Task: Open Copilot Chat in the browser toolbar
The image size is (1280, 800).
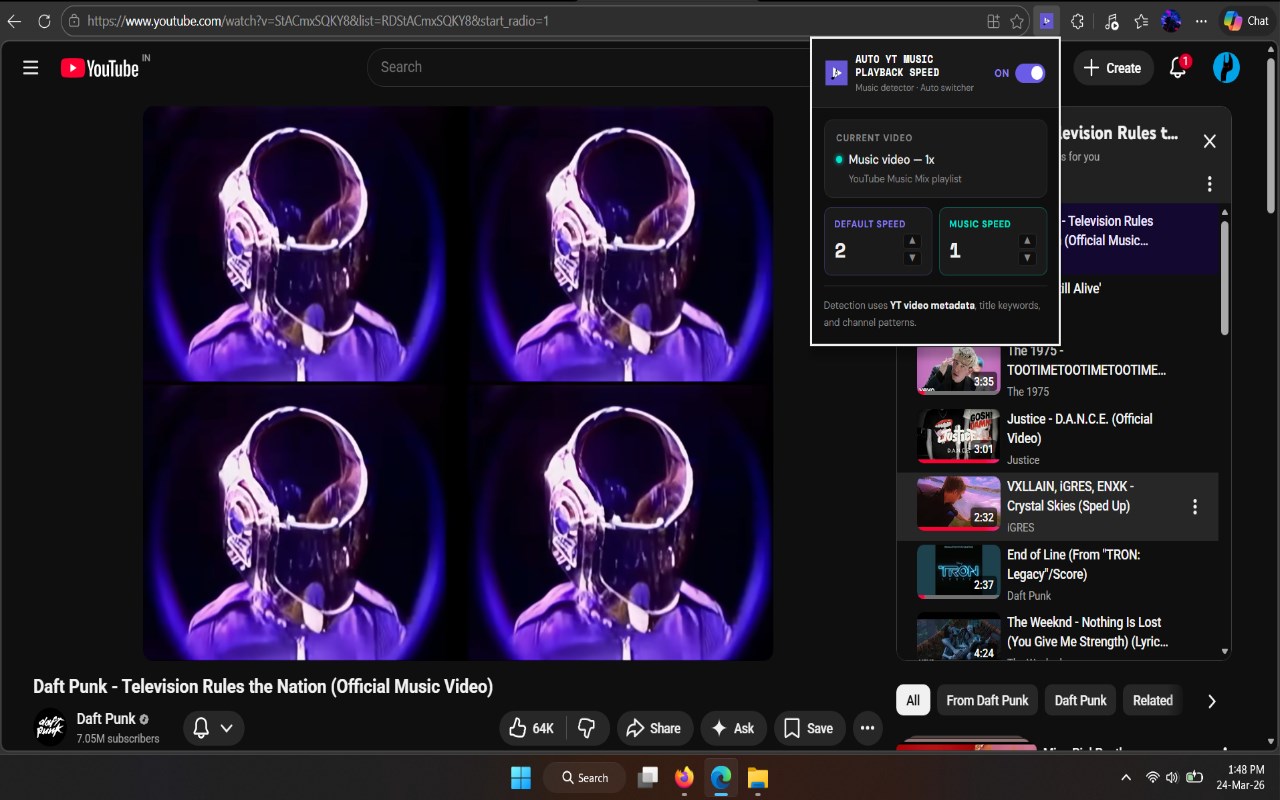Action: pos(1245,21)
